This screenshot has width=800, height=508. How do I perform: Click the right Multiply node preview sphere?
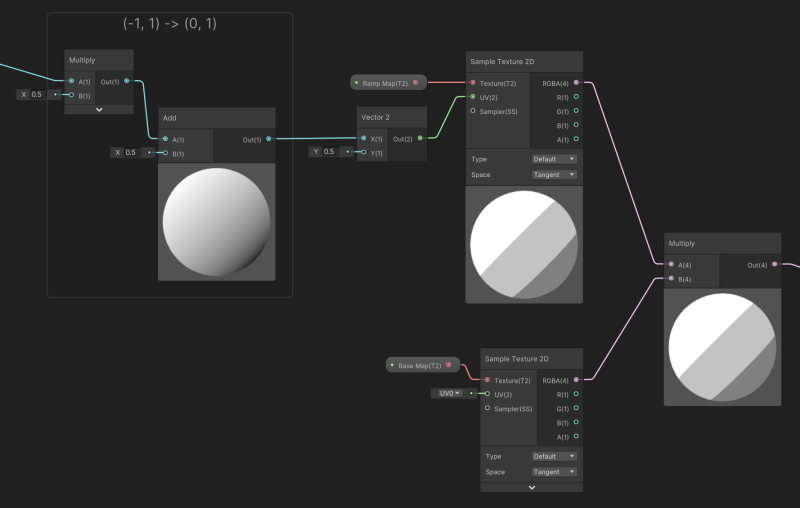coord(722,347)
